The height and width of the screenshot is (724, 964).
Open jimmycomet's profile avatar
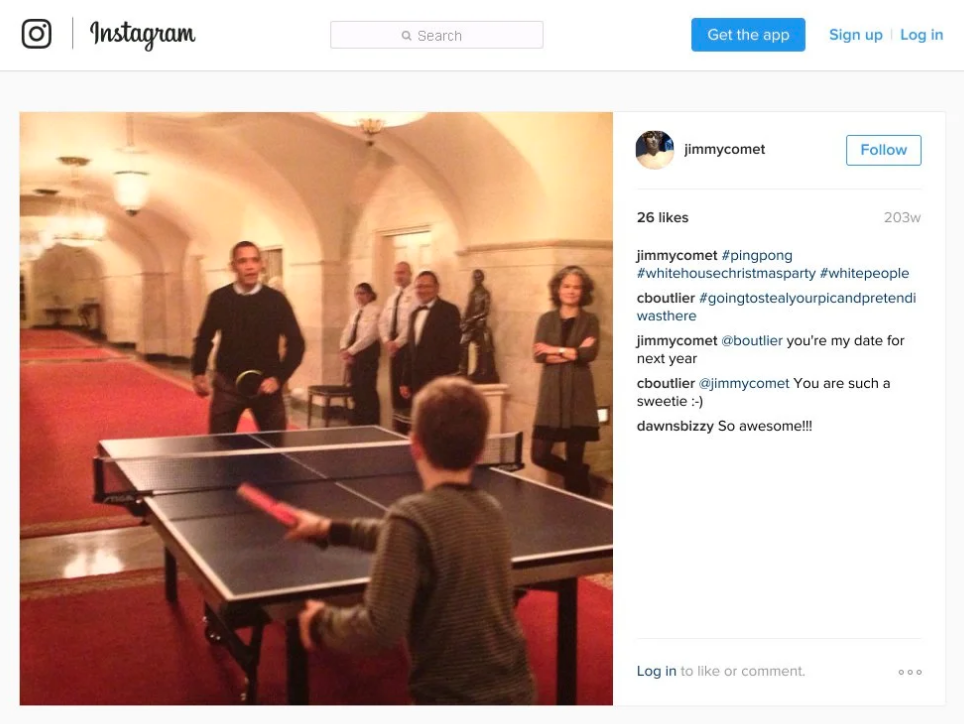pyautogui.click(x=655, y=149)
